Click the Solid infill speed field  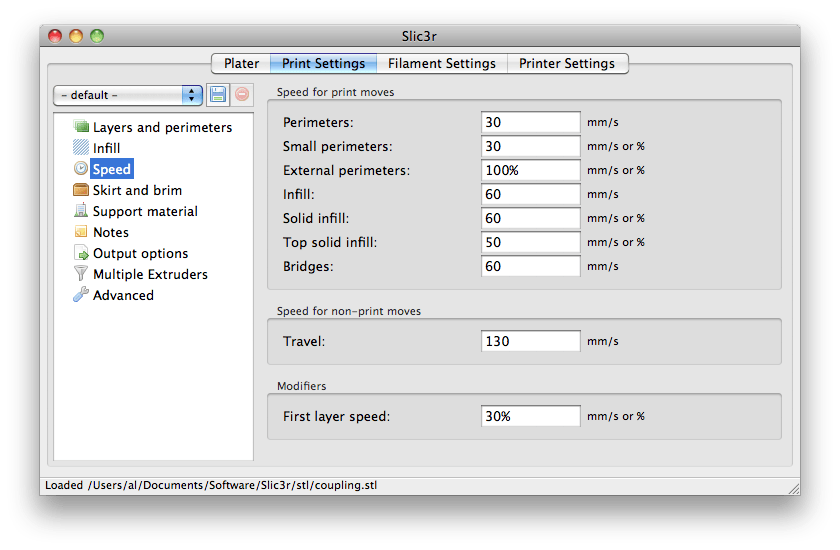[x=530, y=218]
